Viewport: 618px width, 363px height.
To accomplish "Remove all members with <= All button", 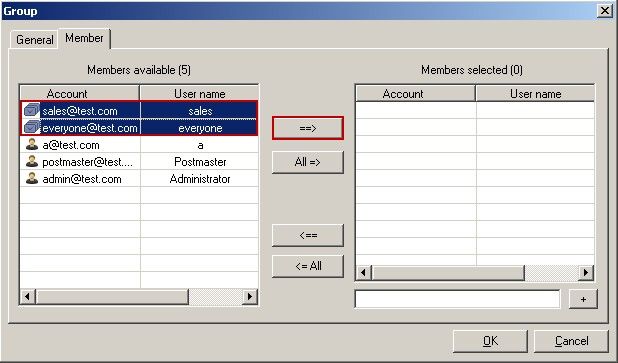I will [308, 266].
